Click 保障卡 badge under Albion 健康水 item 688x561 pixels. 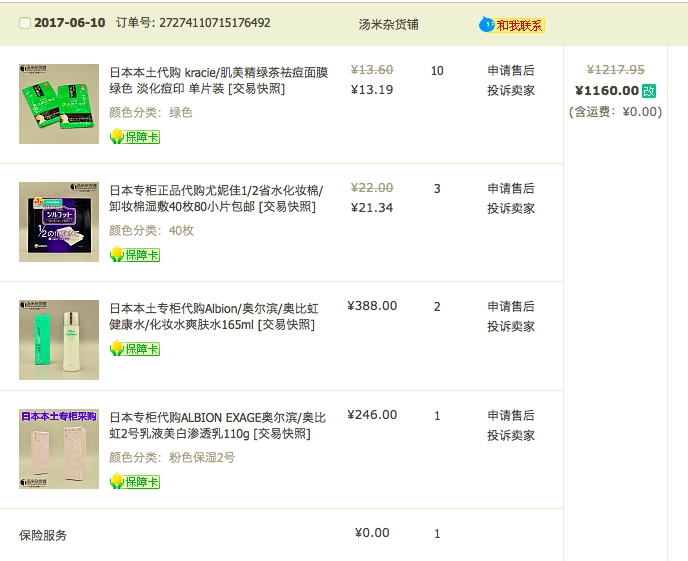click(134, 349)
